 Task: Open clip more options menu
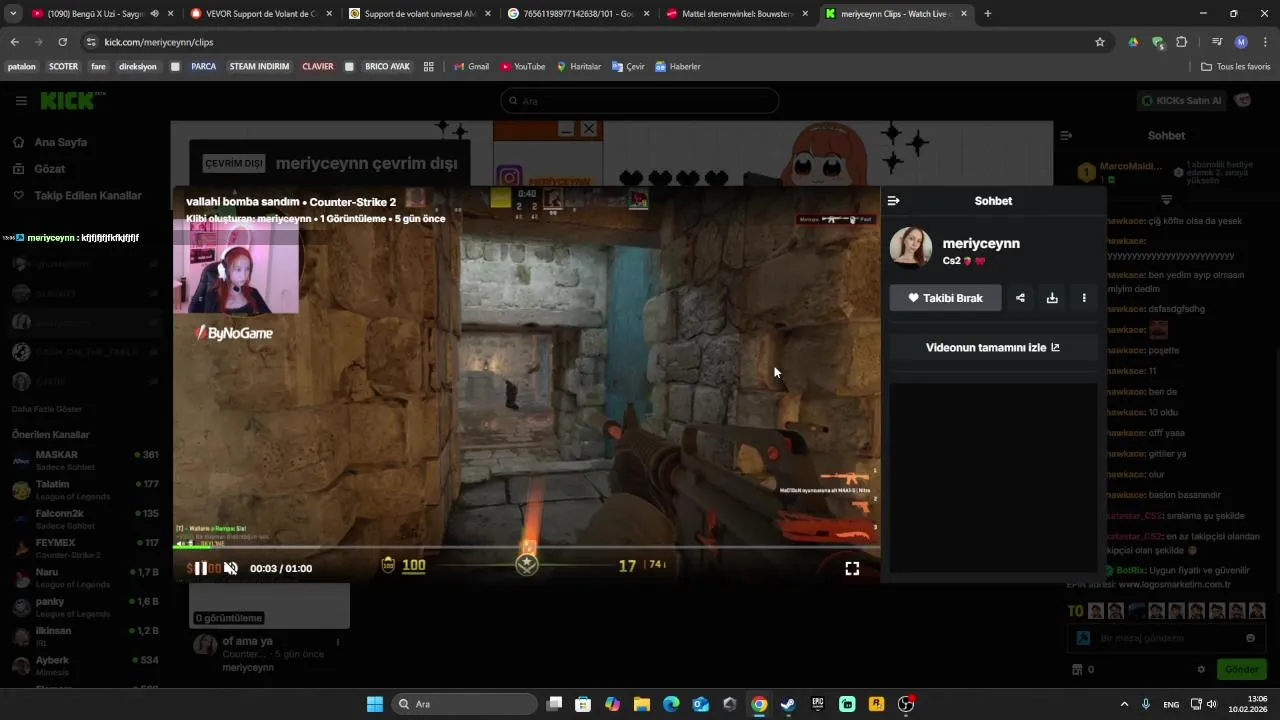1084,298
